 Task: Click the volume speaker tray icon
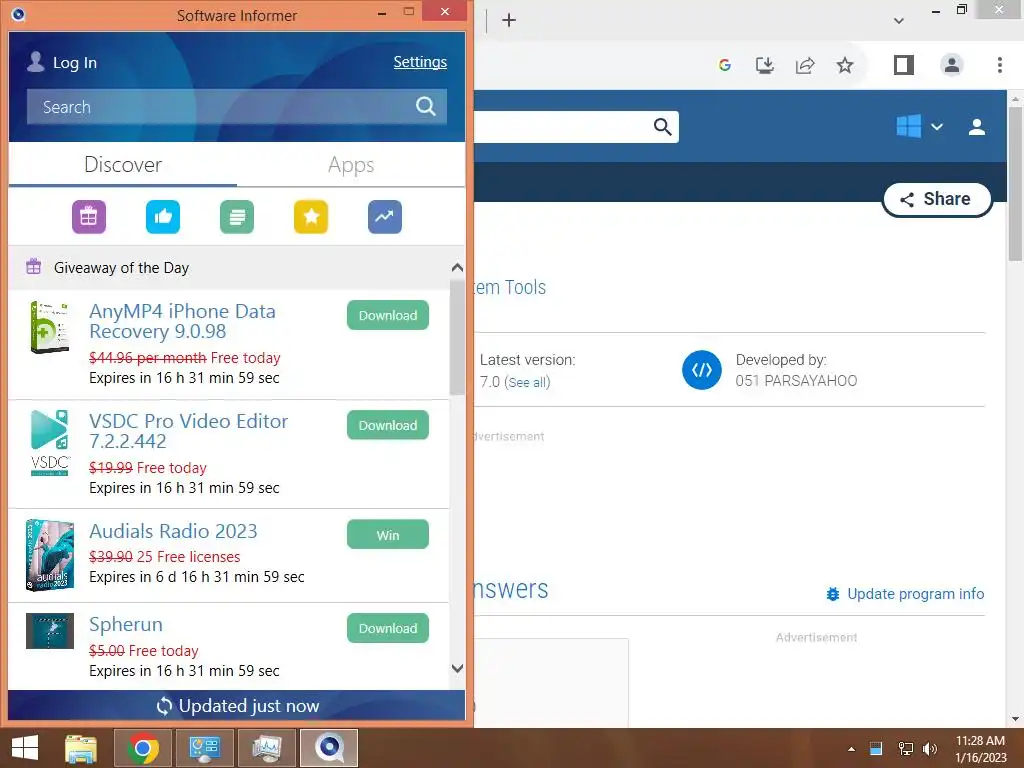(x=930, y=748)
